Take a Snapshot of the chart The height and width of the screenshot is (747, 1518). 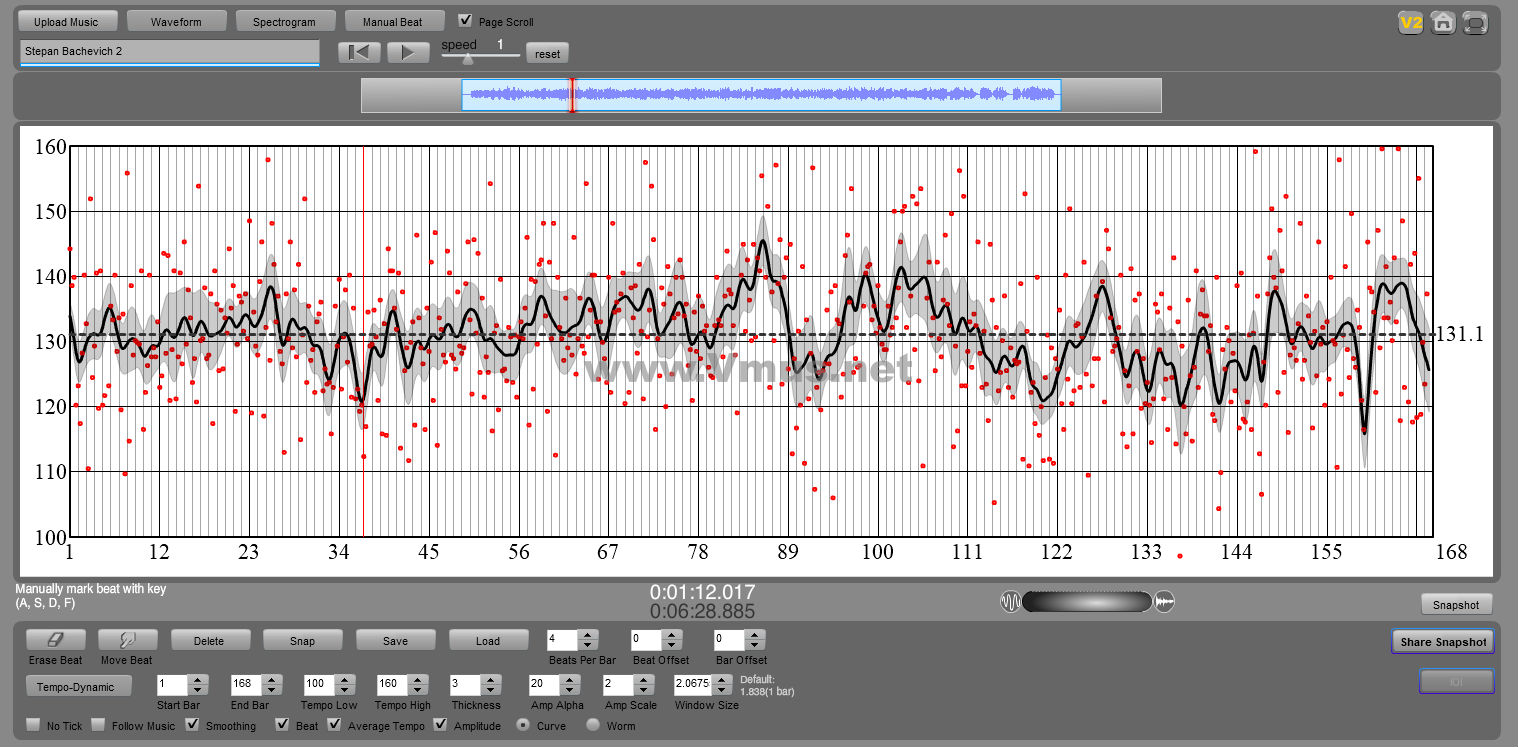click(1456, 604)
